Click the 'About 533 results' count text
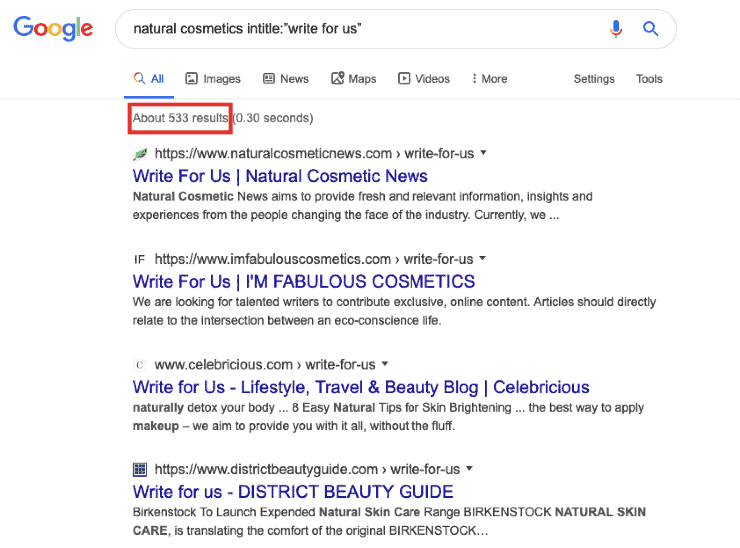 point(180,118)
